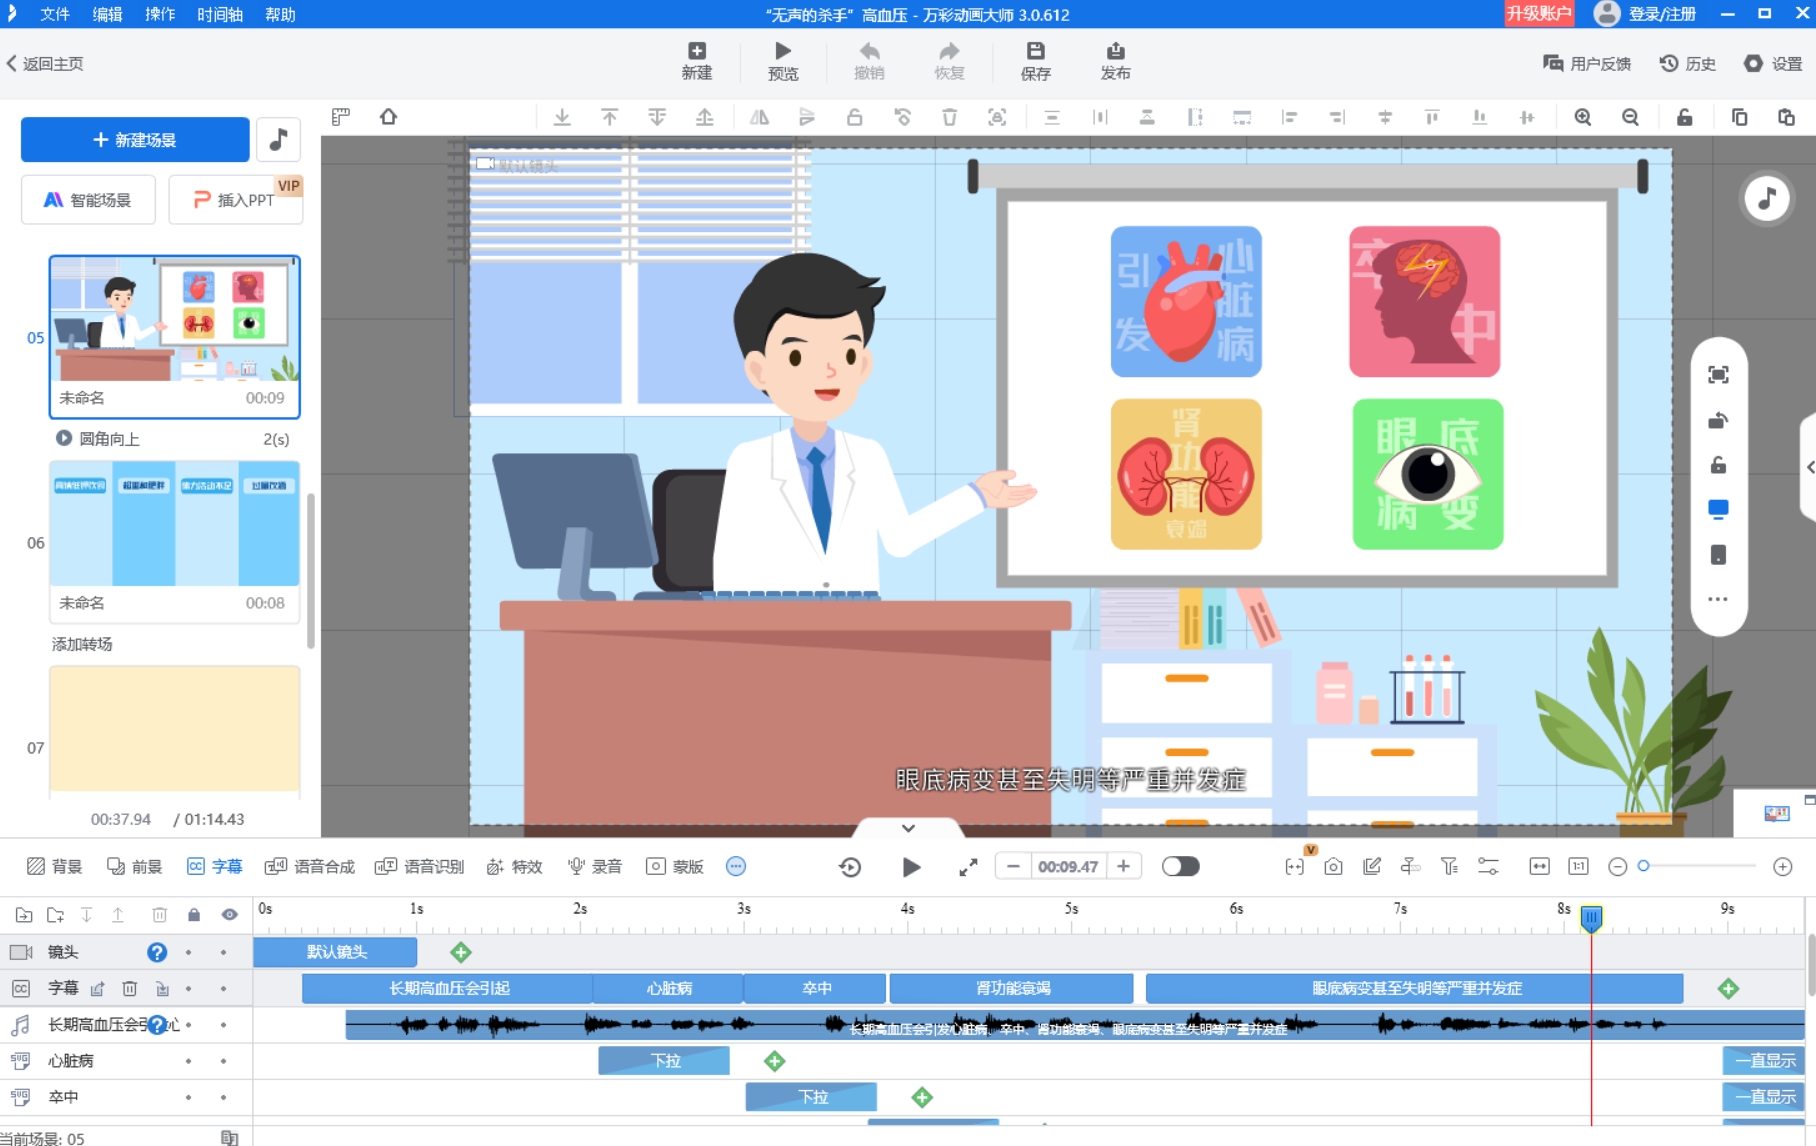
Task: Expand the right side panel arrow
Action: (x=1810, y=467)
